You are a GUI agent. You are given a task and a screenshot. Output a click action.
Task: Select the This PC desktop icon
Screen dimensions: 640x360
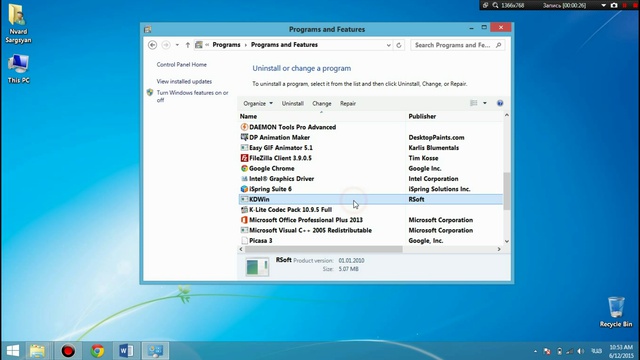coord(18,69)
